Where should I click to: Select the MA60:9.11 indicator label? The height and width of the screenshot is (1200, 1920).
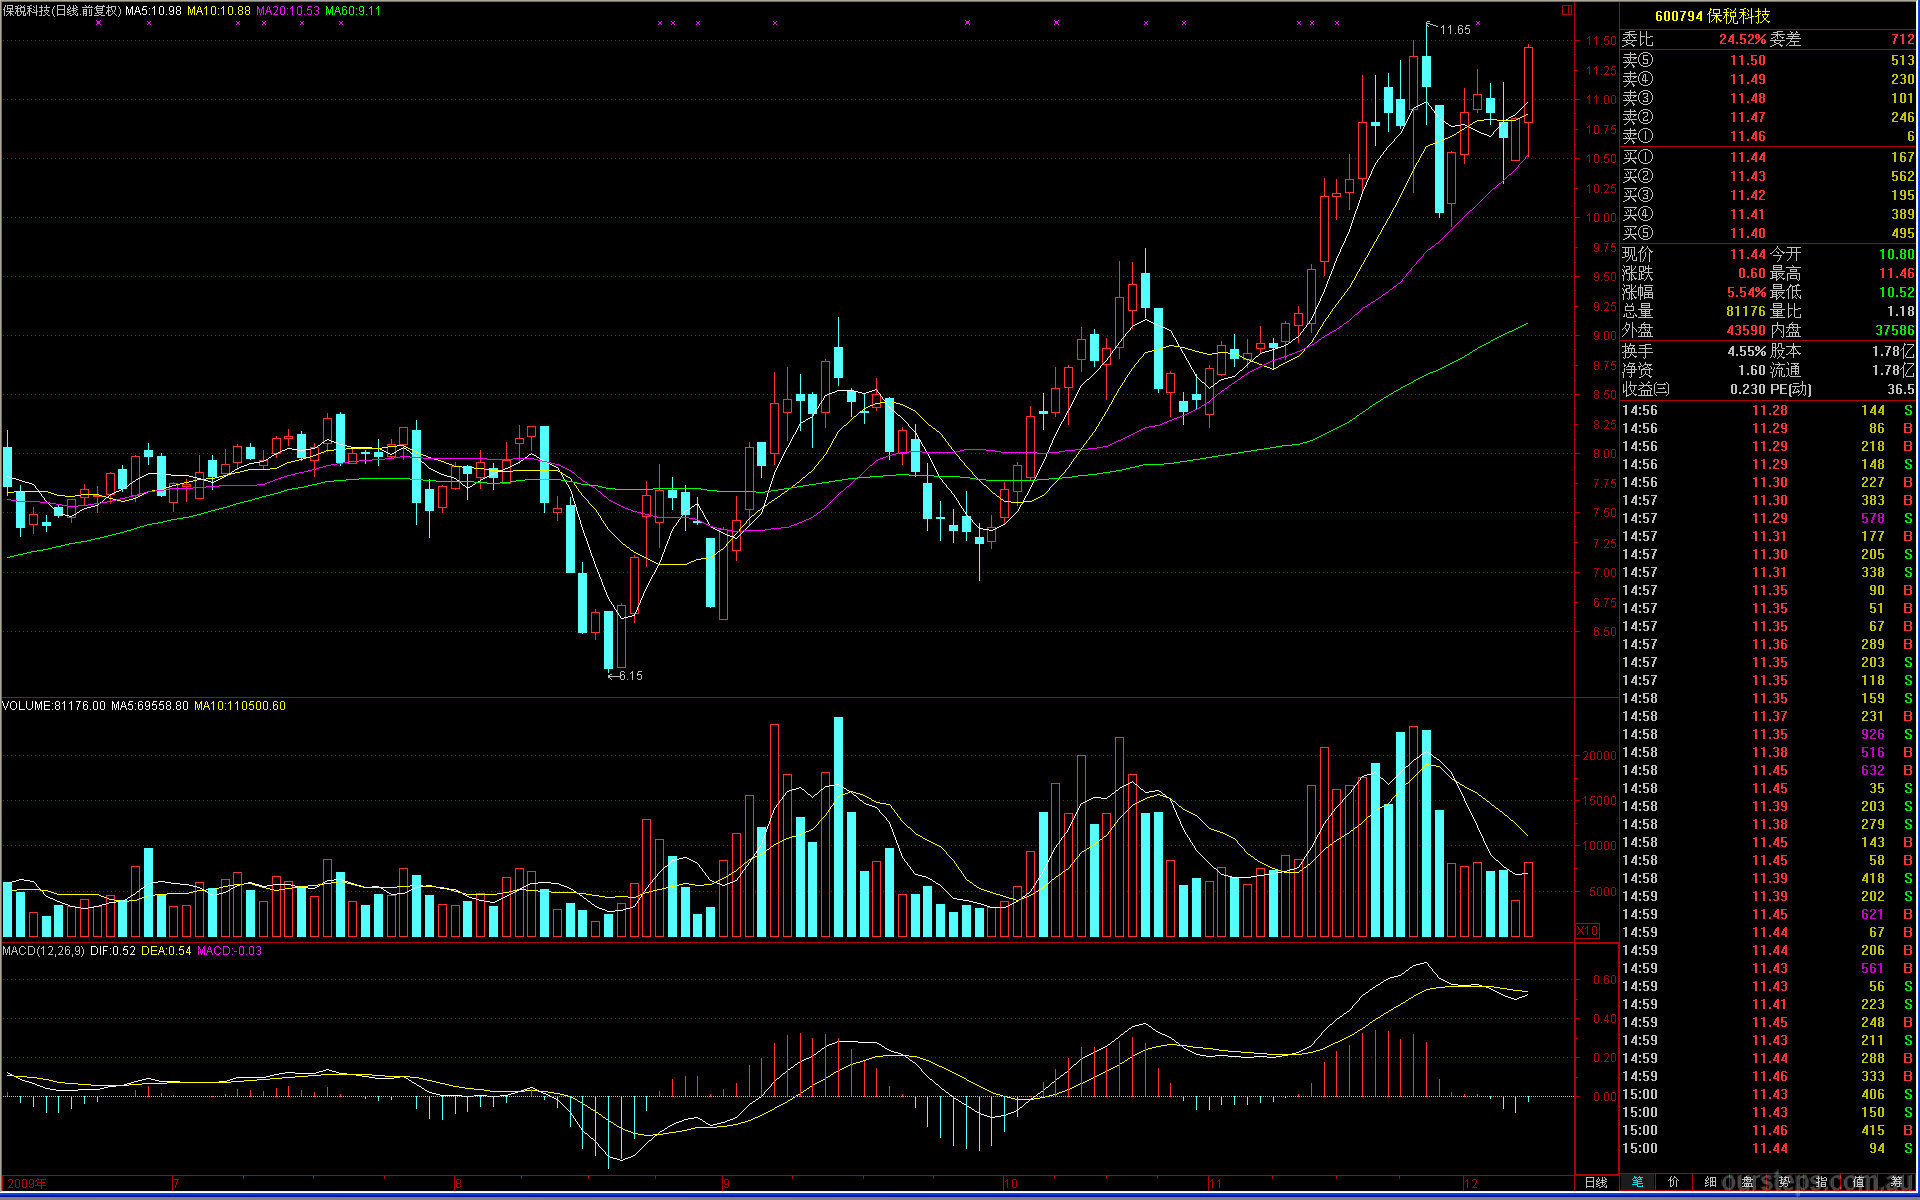click(353, 11)
